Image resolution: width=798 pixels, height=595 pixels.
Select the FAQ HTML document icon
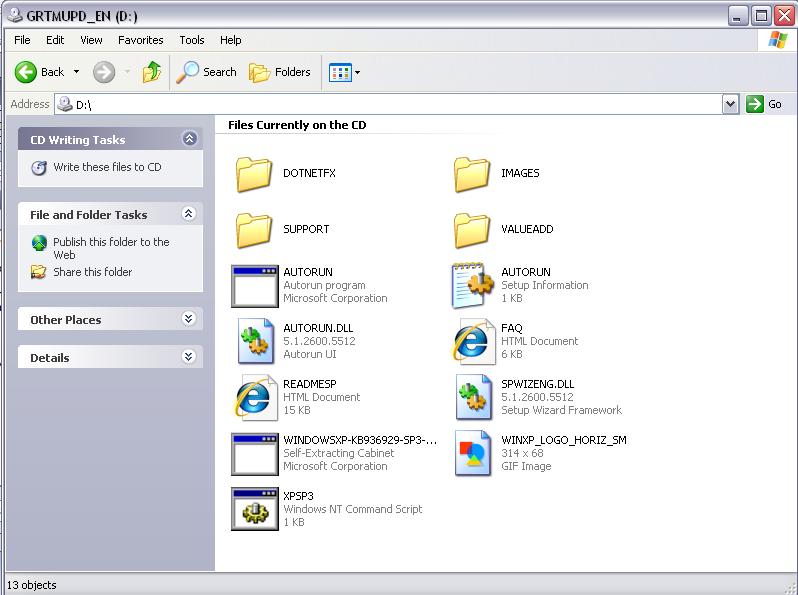click(x=473, y=341)
